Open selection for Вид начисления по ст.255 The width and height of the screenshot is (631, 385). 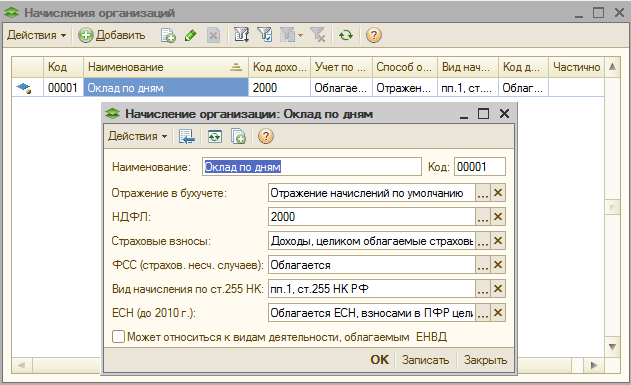[x=483, y=289]
